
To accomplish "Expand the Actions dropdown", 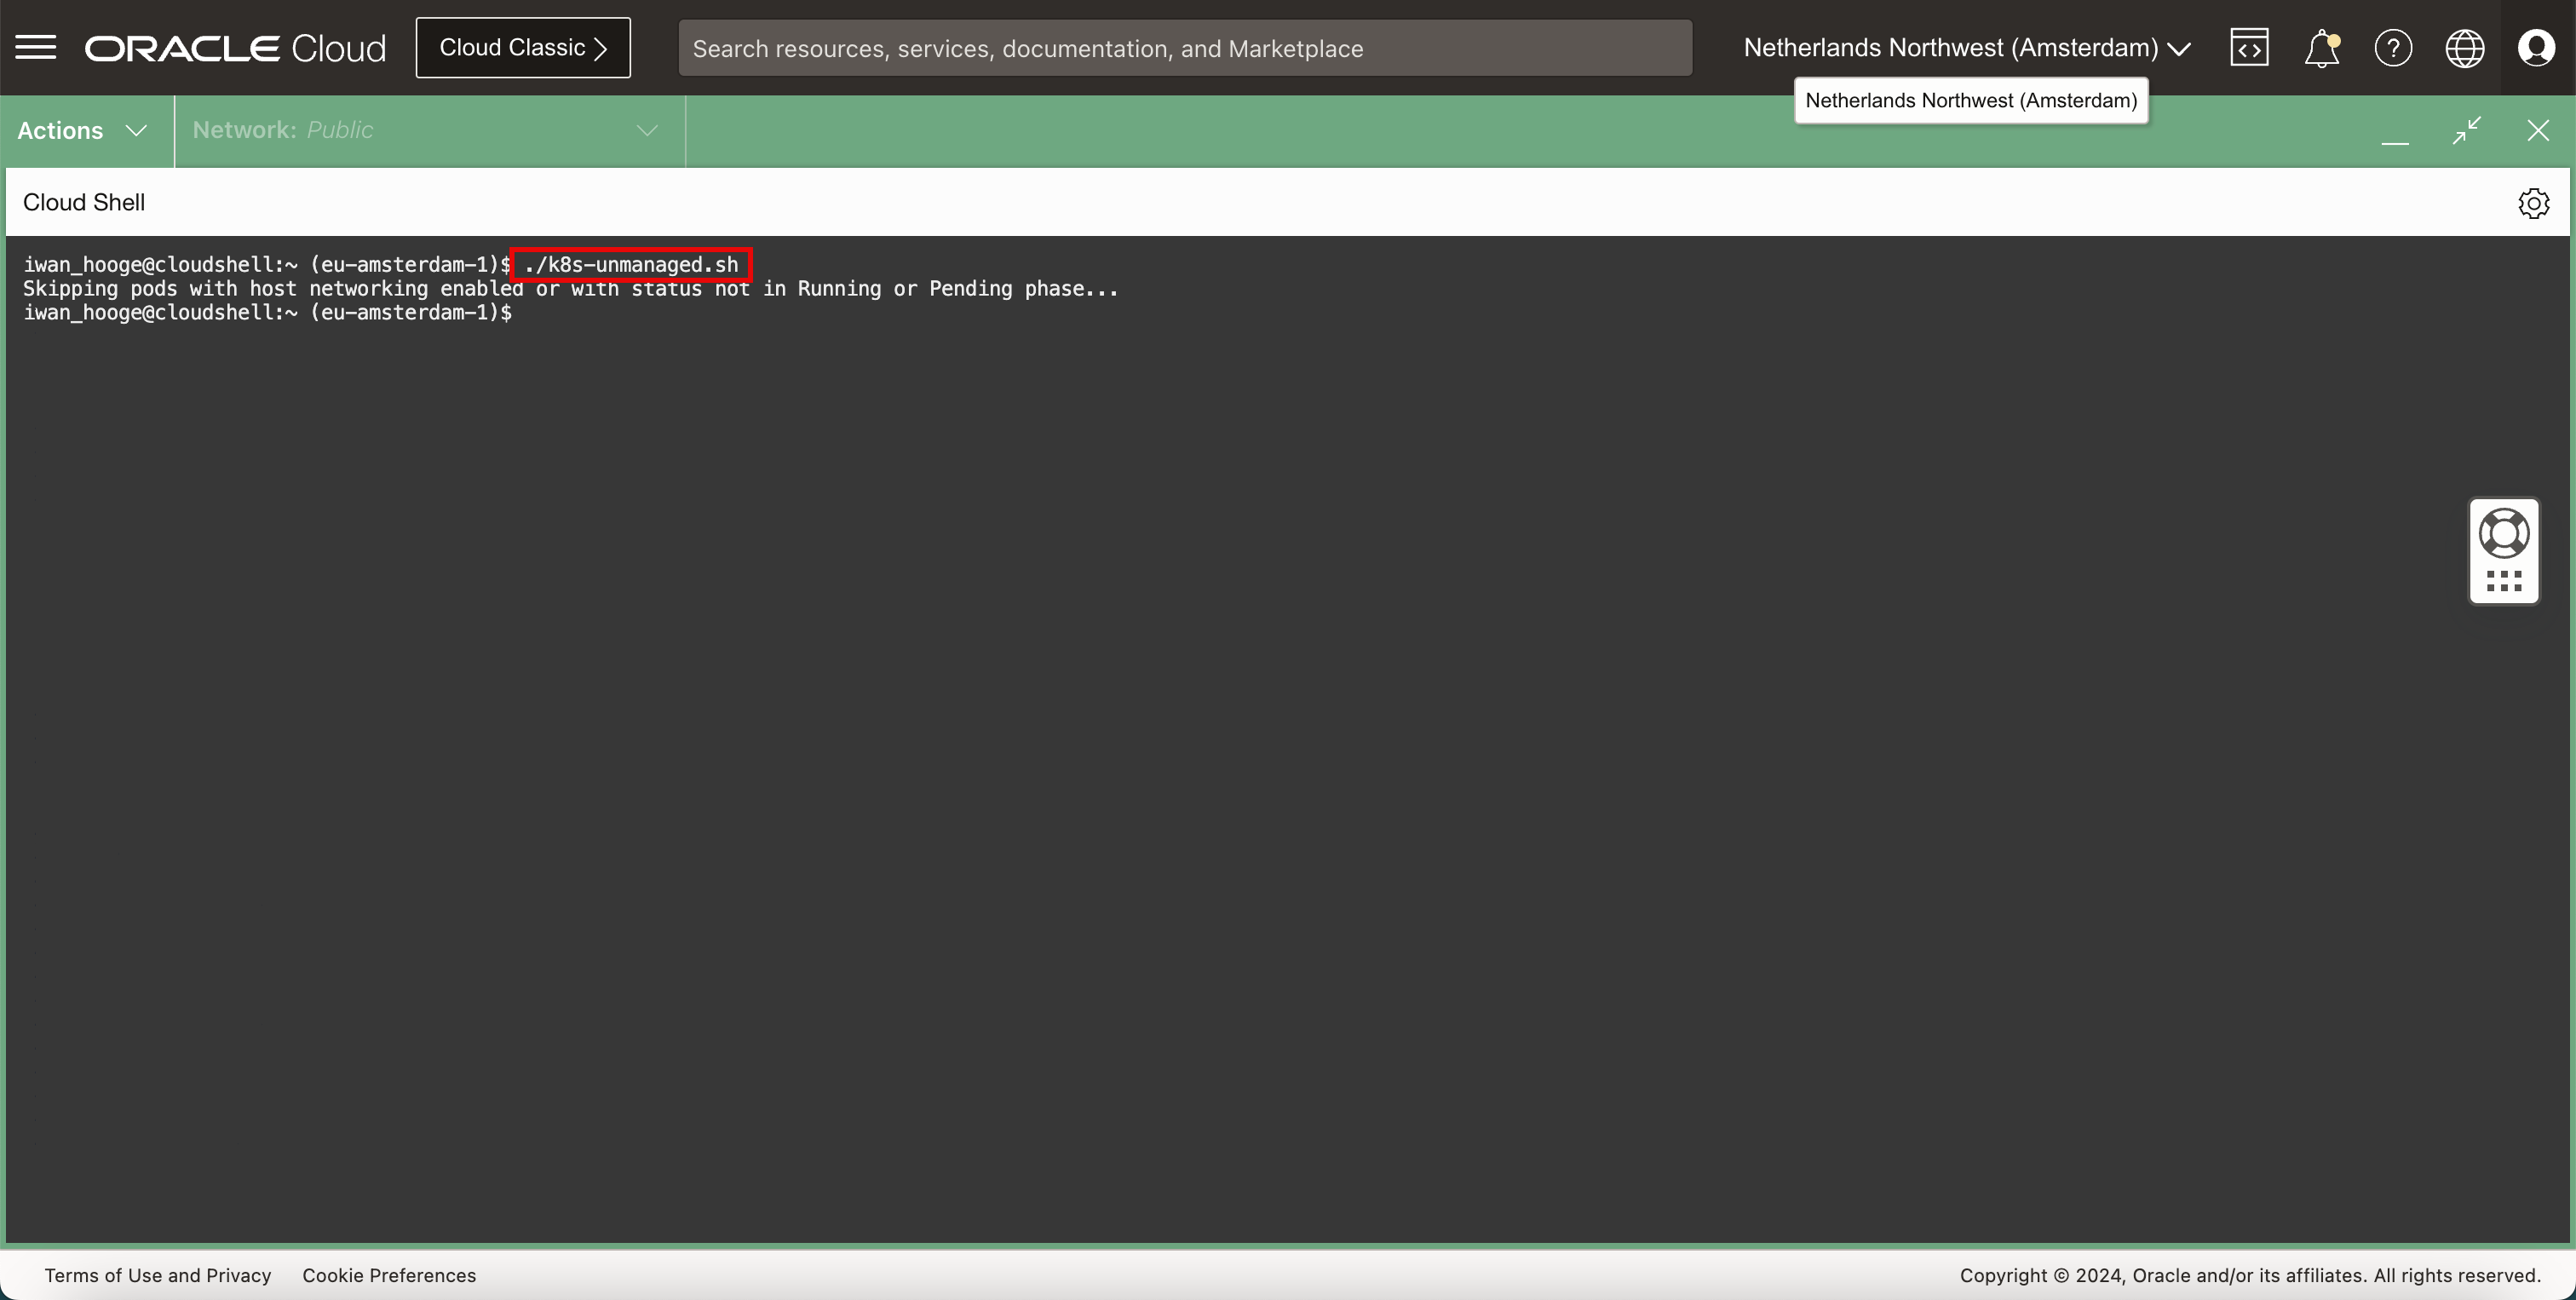I will (83, 131).
